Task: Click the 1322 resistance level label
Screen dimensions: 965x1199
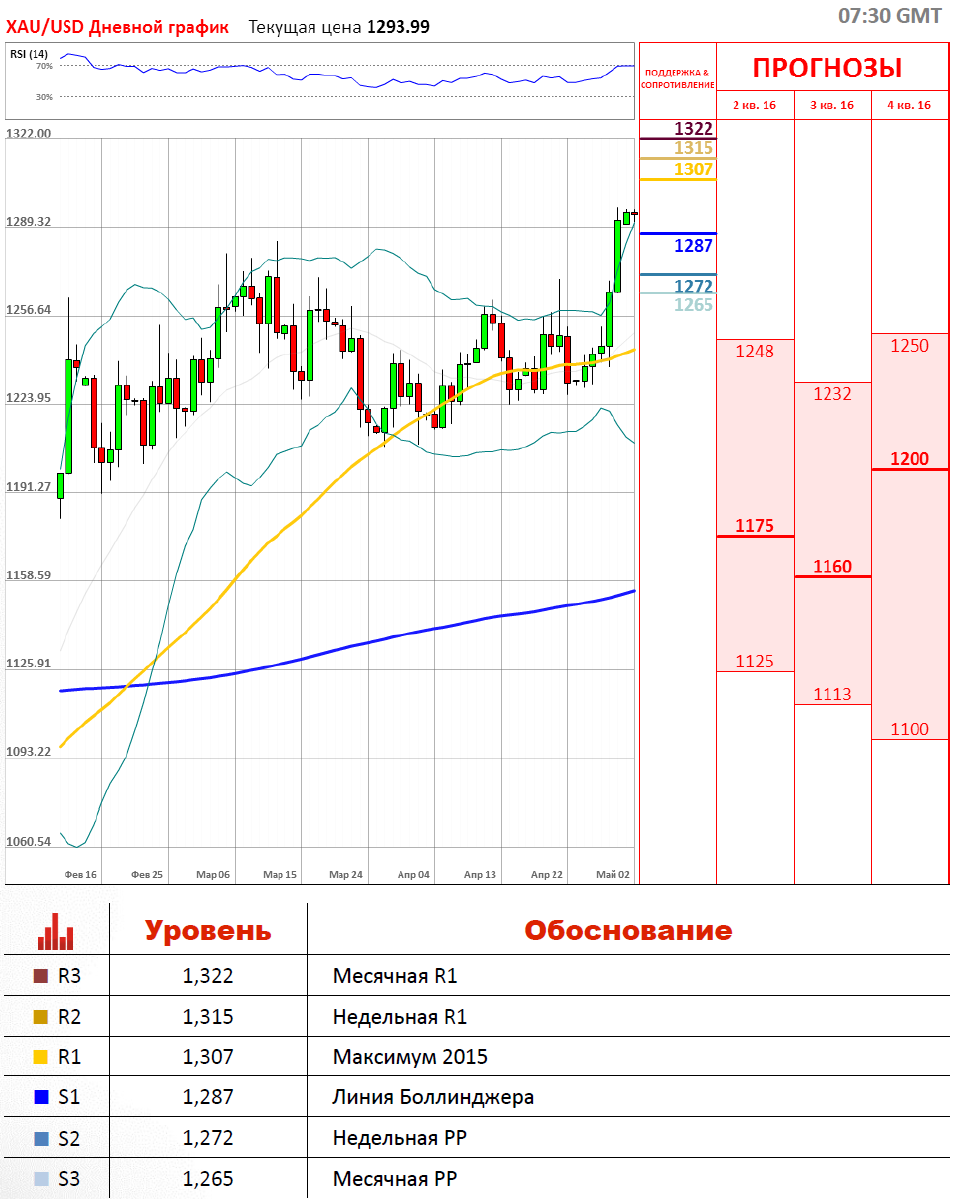Action: (693, 128)
